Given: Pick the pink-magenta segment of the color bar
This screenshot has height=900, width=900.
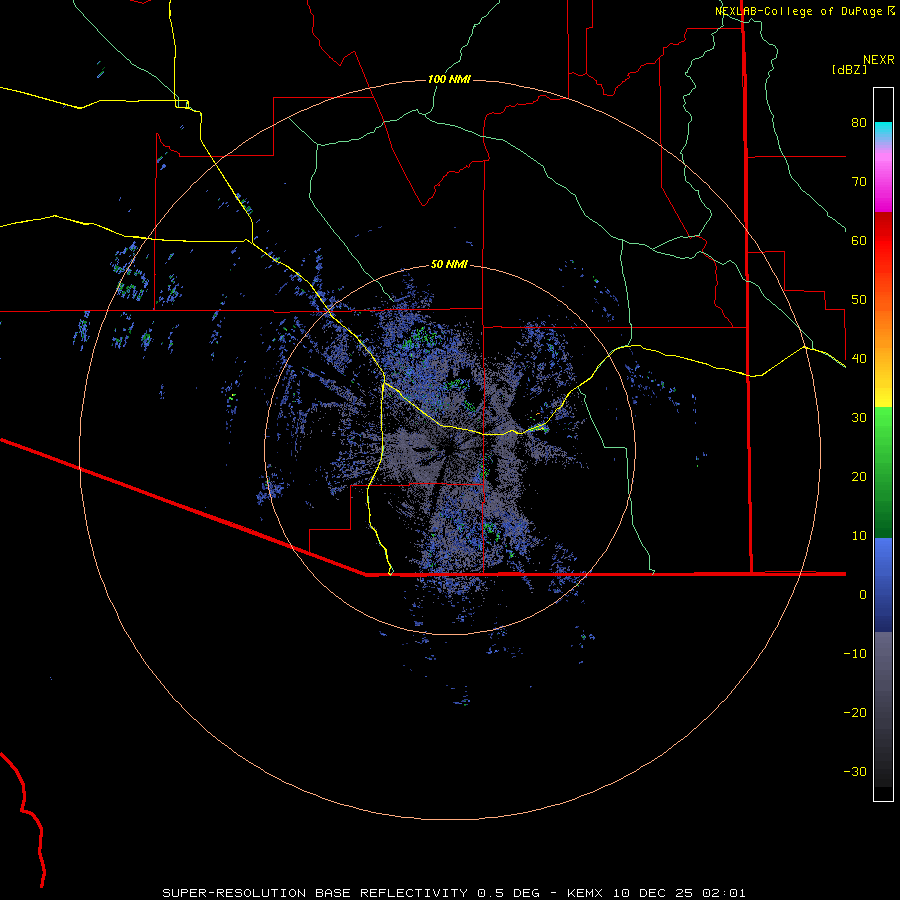Looking at the screenshot, I should tap(883, 178).
